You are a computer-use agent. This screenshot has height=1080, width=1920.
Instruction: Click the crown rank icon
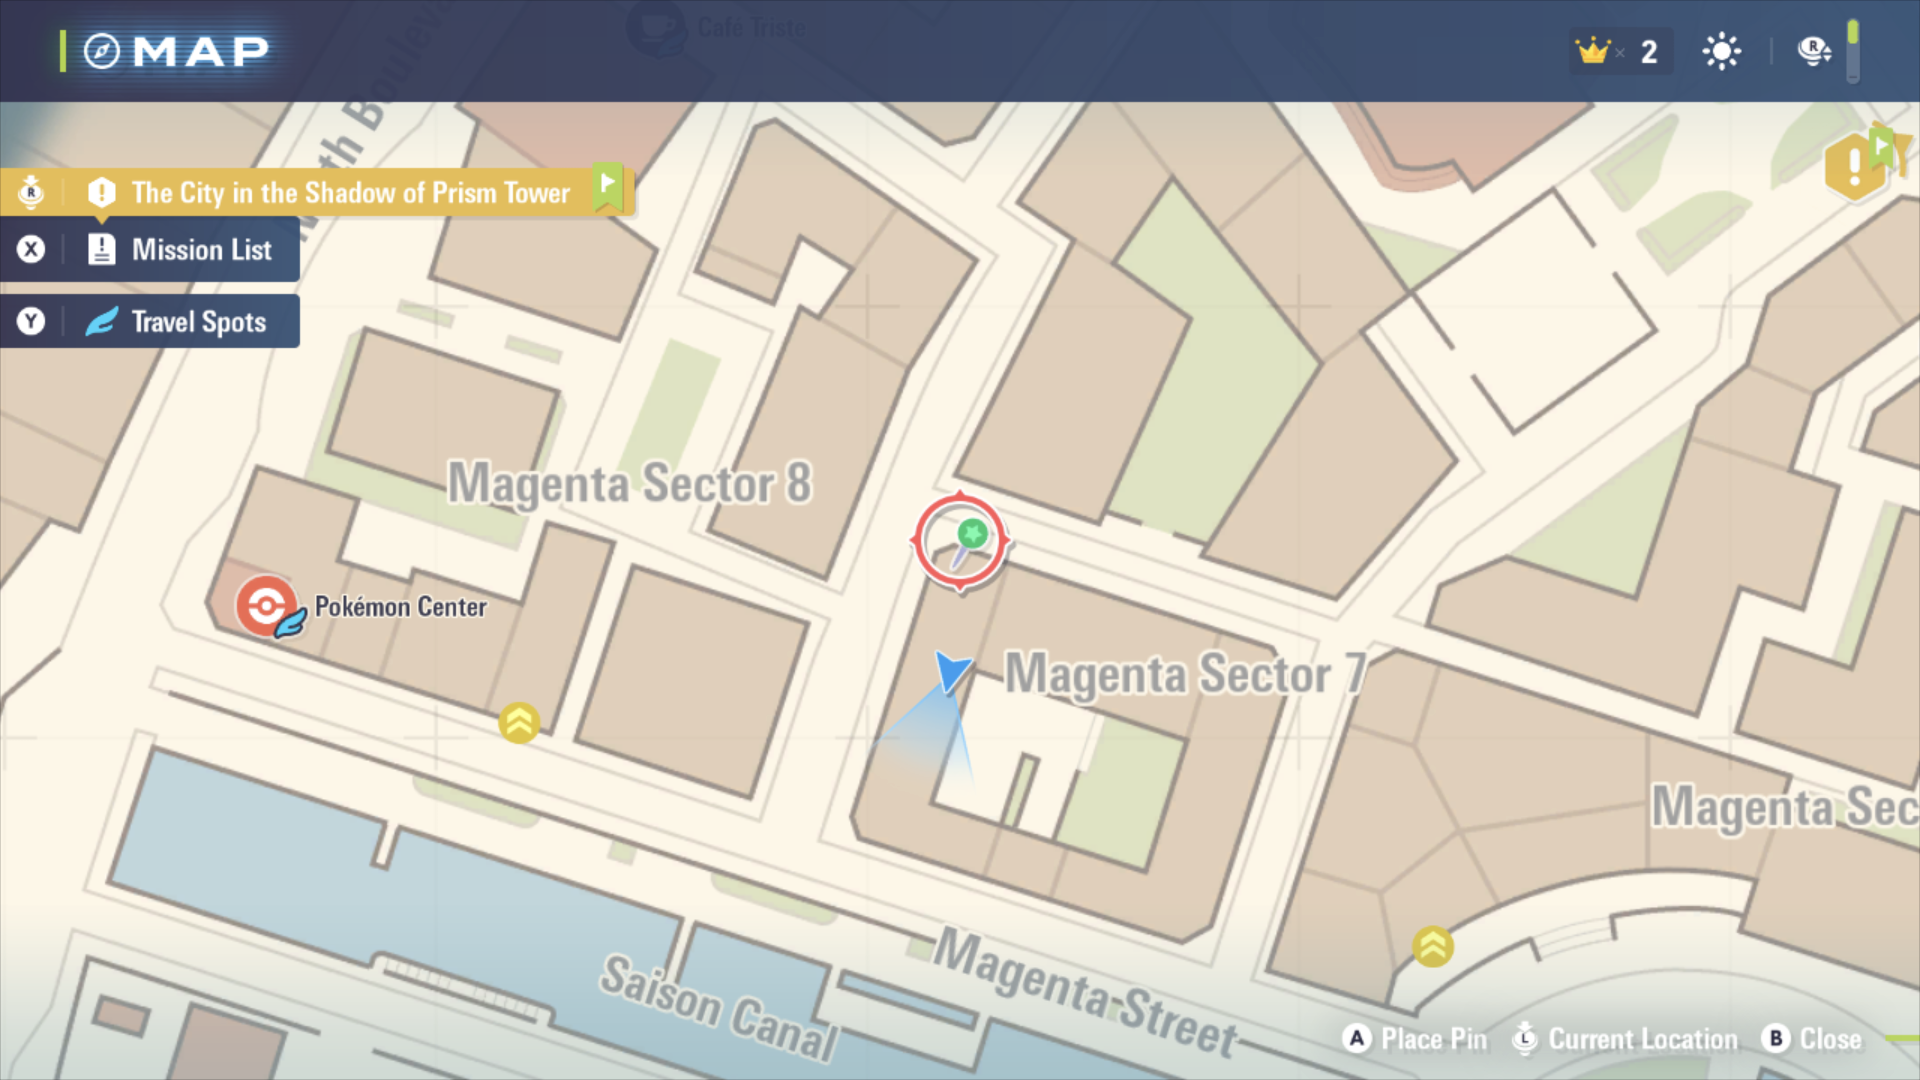click(1592, 50)
